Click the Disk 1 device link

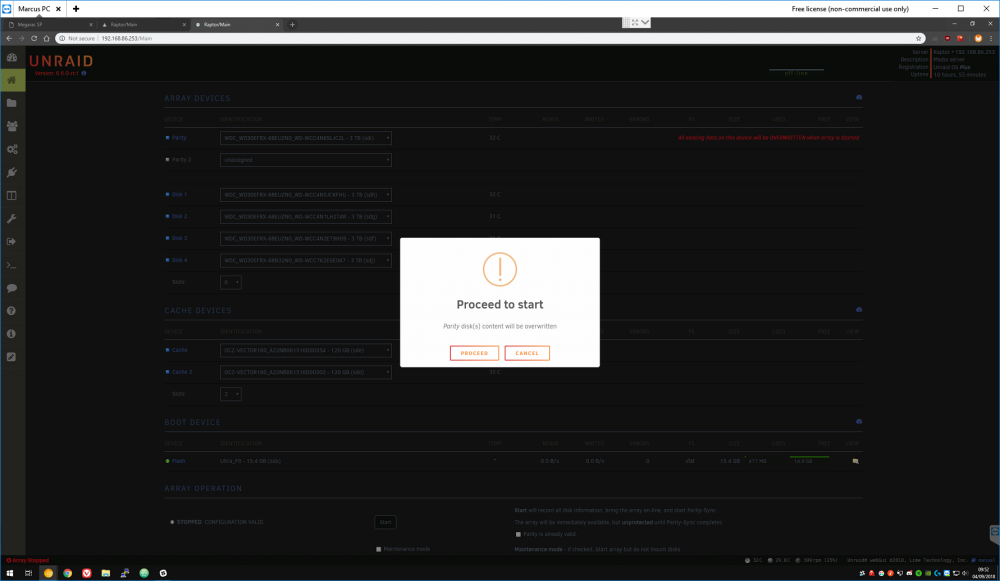click(x=179, y=195)
